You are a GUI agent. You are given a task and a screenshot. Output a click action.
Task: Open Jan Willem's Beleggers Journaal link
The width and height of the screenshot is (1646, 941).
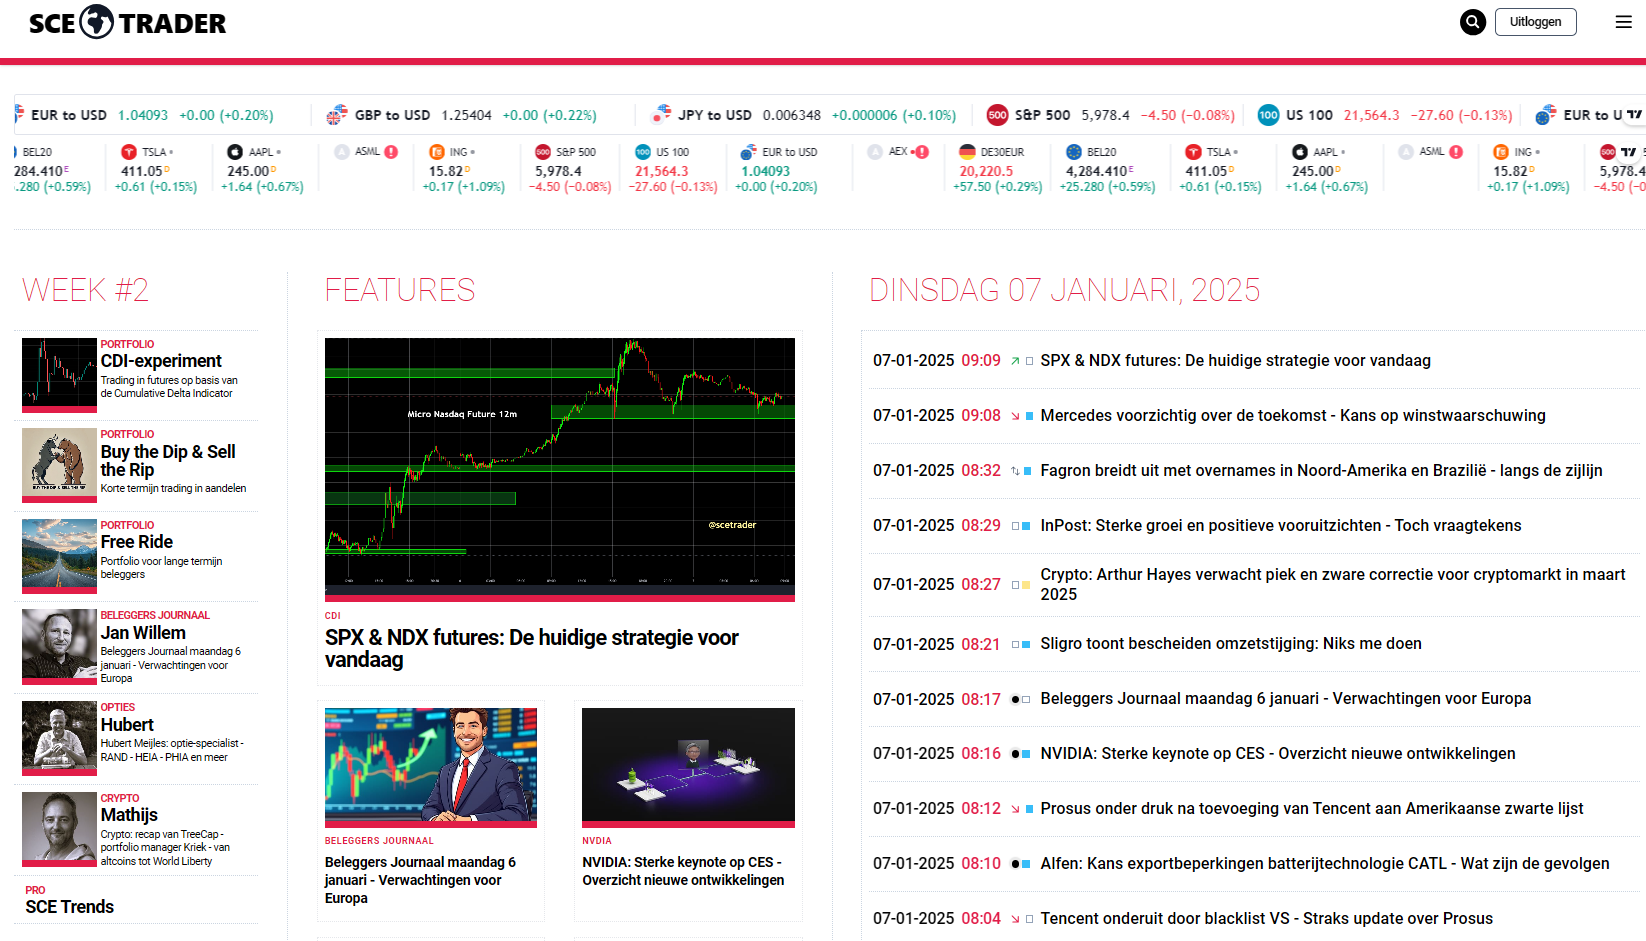(x=143, y=633)
